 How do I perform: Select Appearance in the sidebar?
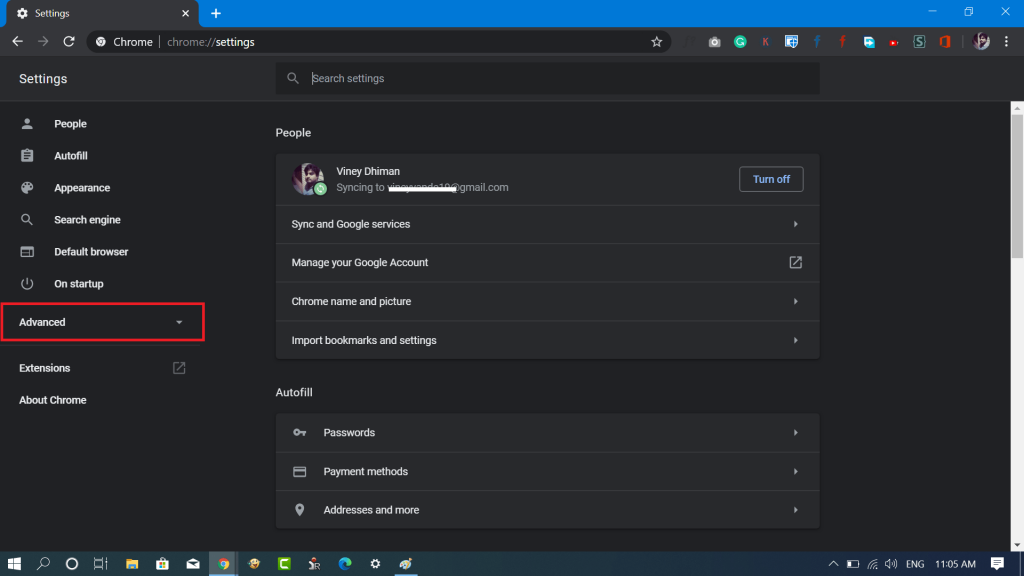click(x=82, y=187)
